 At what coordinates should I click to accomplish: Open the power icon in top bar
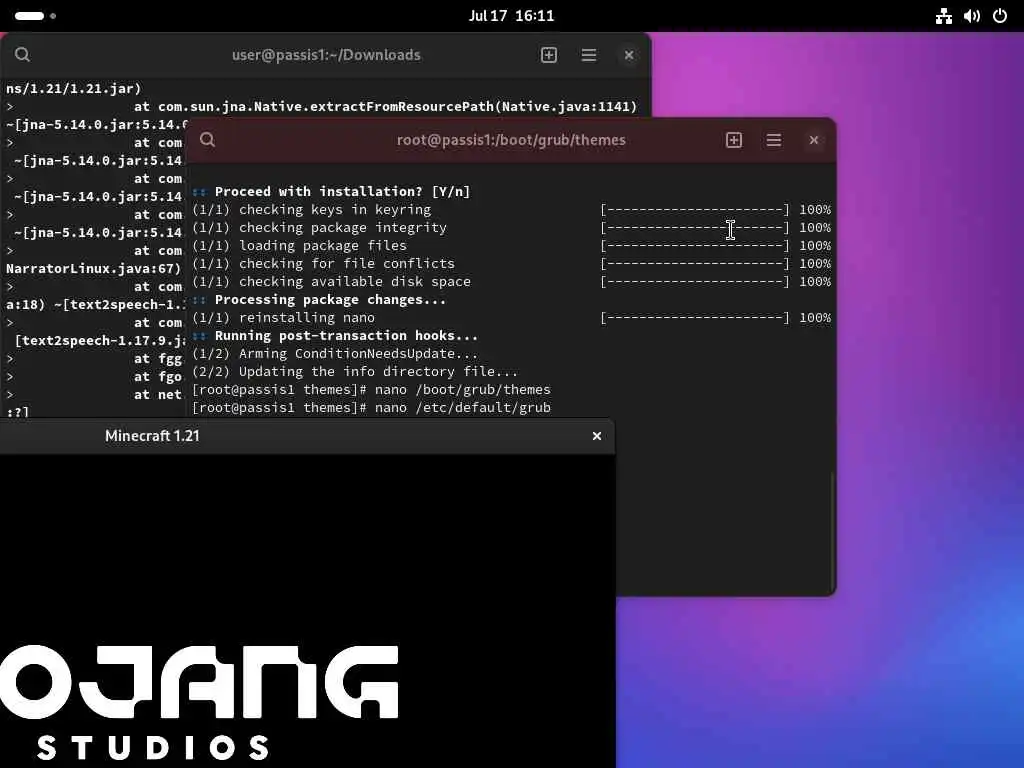pos(1000,16)
